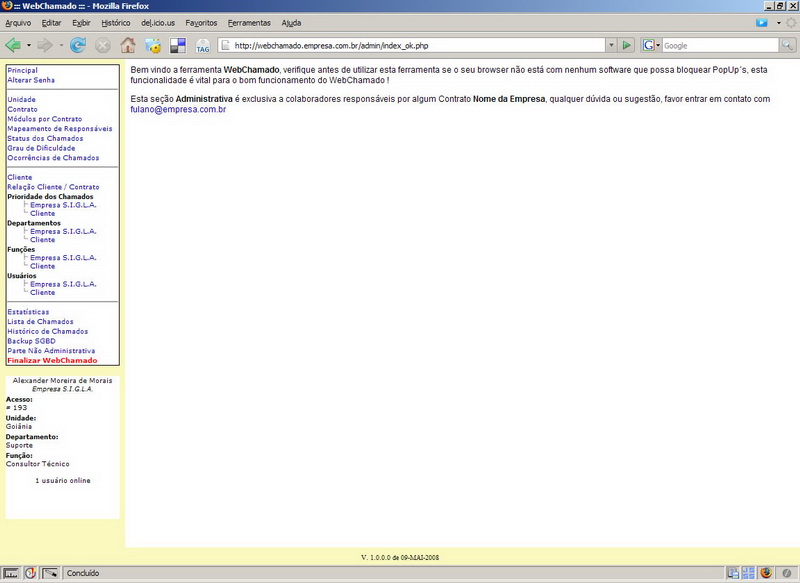Open the Backup SGBD link
Viewport: 800px width, 583px height.
pos(31,341)
